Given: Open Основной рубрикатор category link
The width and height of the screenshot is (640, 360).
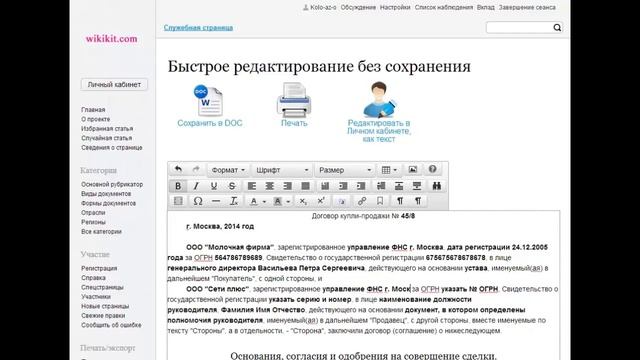Looking at the screenshot, I should pos(112,184).
